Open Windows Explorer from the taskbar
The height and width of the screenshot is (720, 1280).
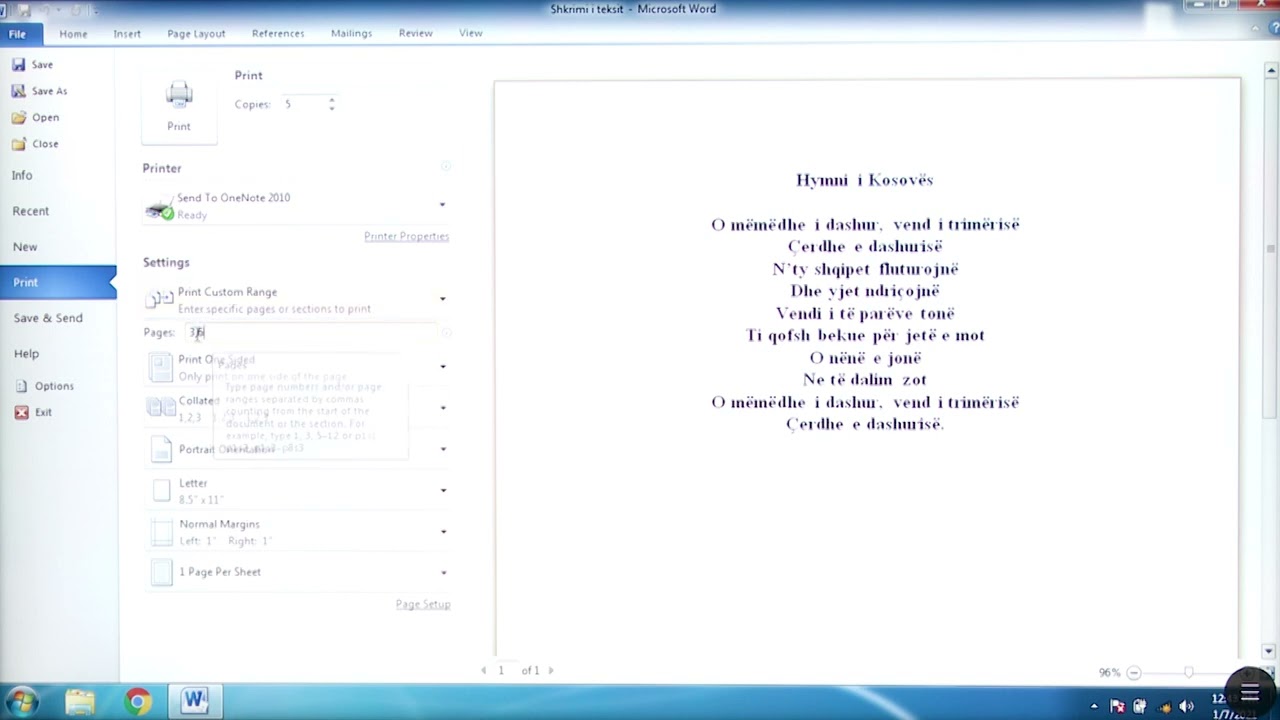pos(80,702)
